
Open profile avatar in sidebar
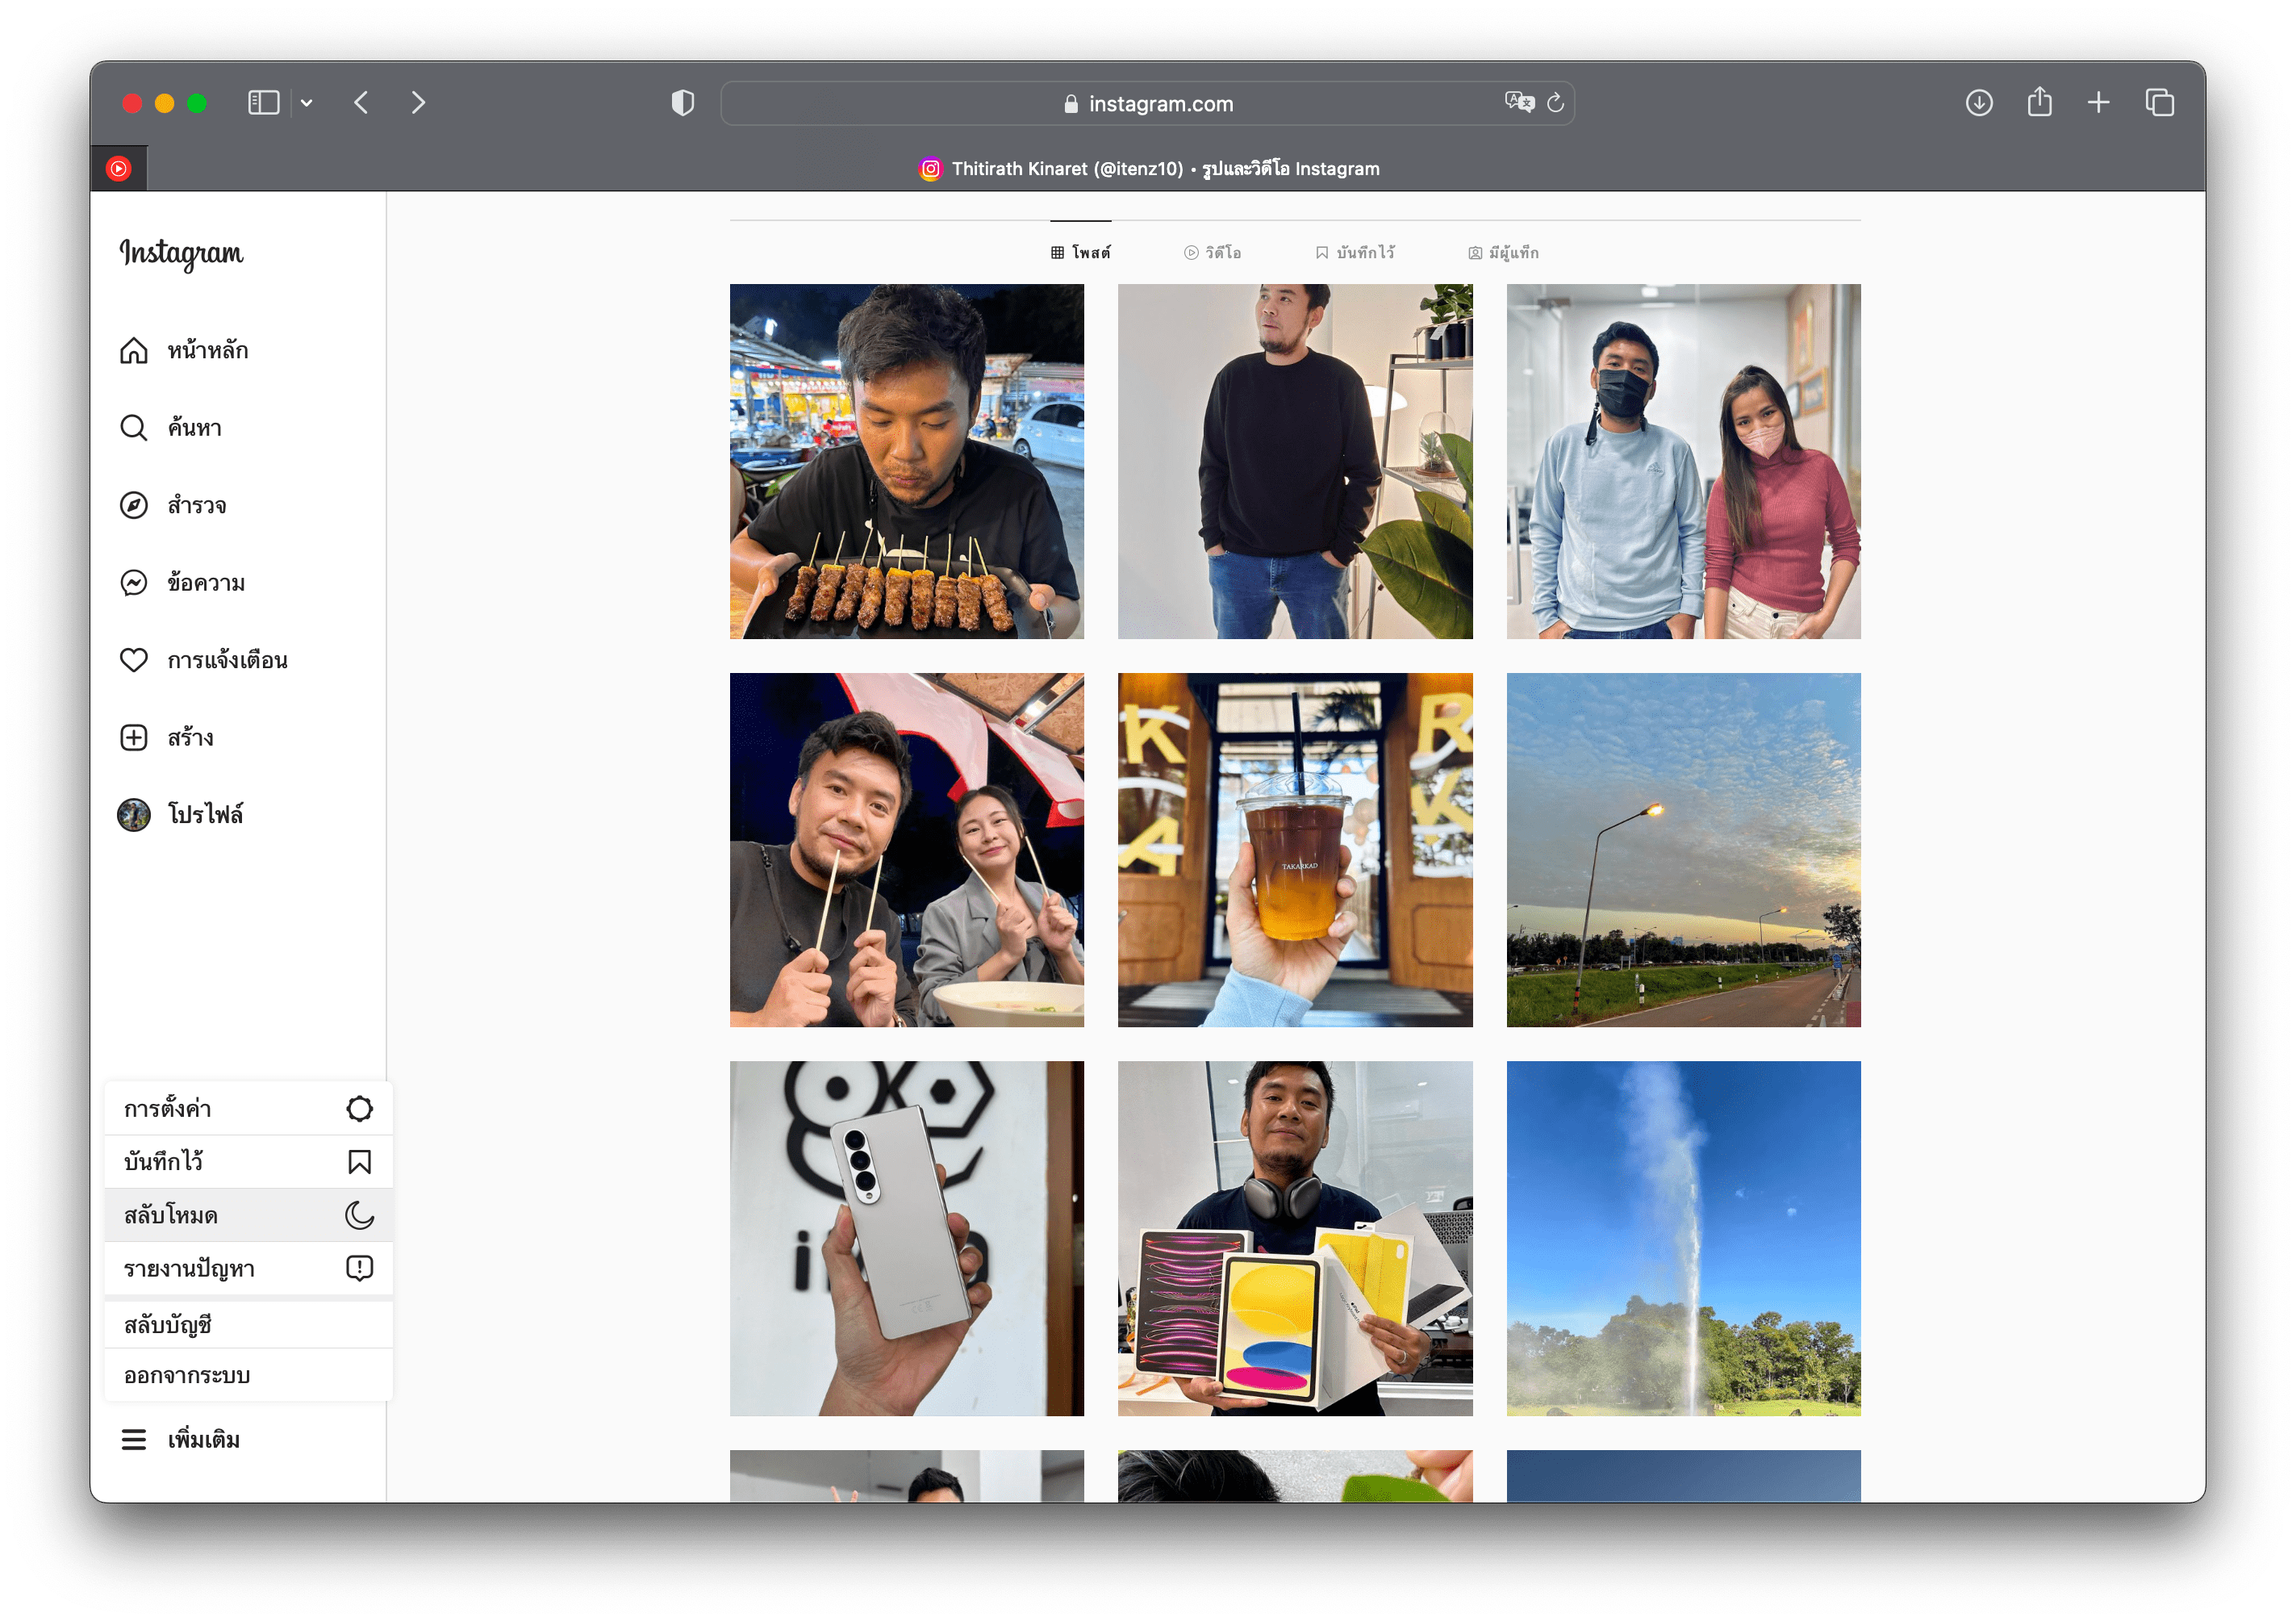pyautogui.click(x=134, y=815)
